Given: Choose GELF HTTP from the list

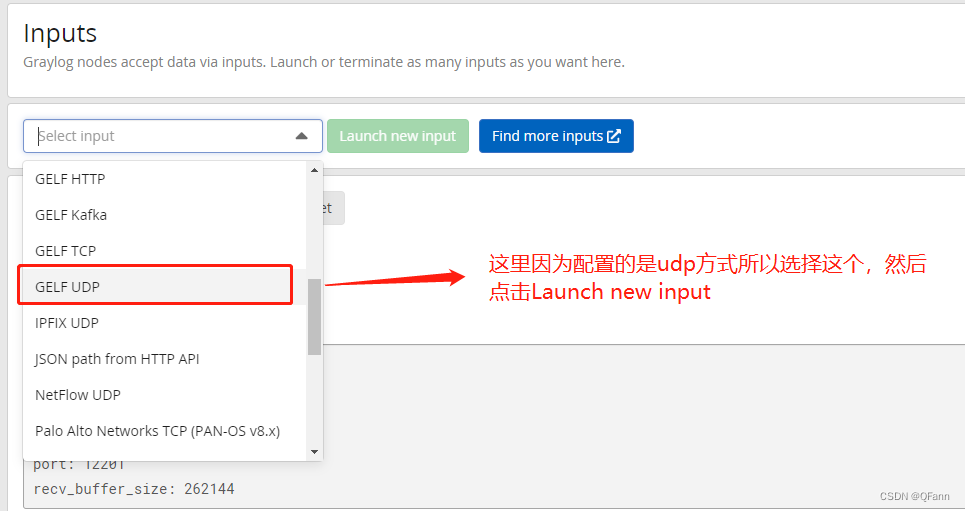Looking at the screenshot, I should tap(164, 179).
